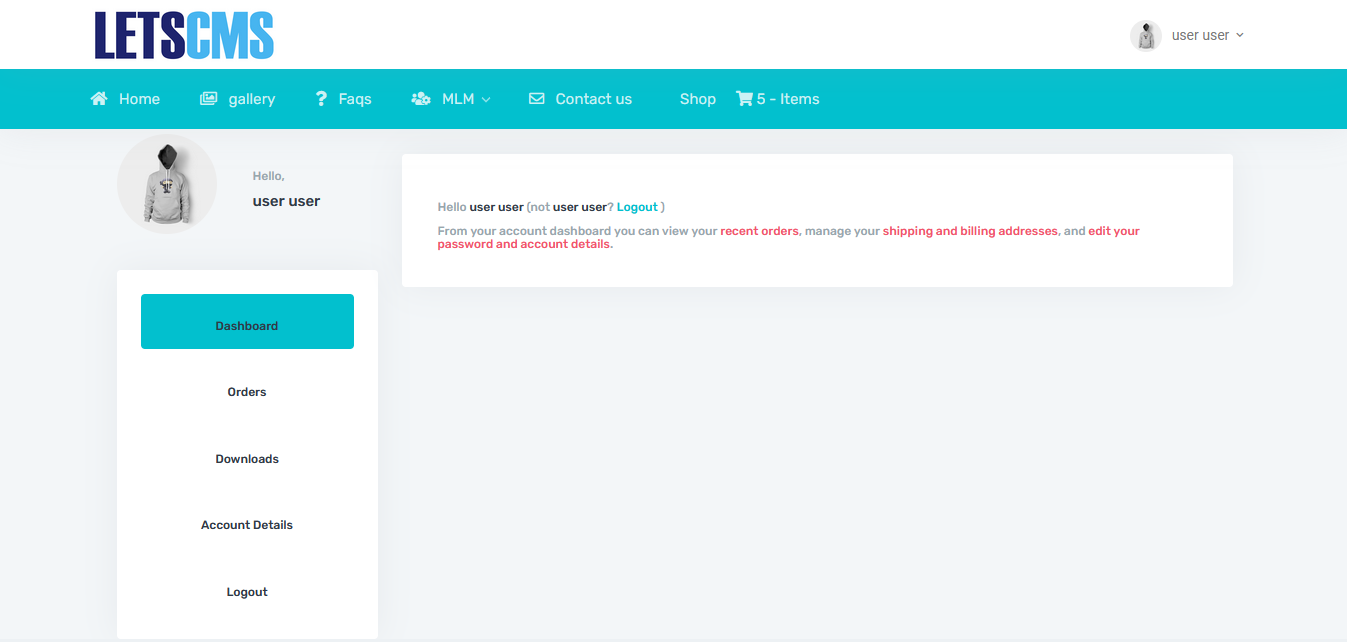Open Account Details in sidebar
Viewport: 1347px width, 642px height.
pyautogui.click(x=247, y=525)
